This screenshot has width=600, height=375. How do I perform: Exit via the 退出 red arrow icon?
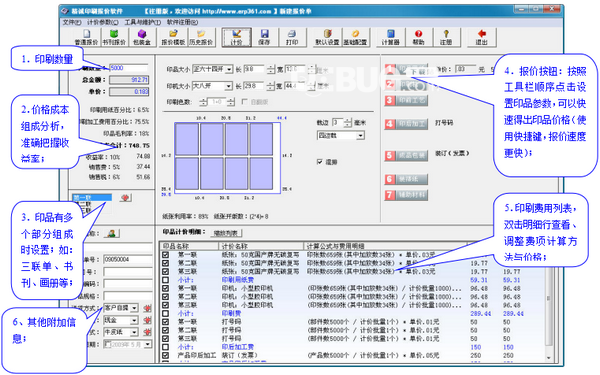481,38
